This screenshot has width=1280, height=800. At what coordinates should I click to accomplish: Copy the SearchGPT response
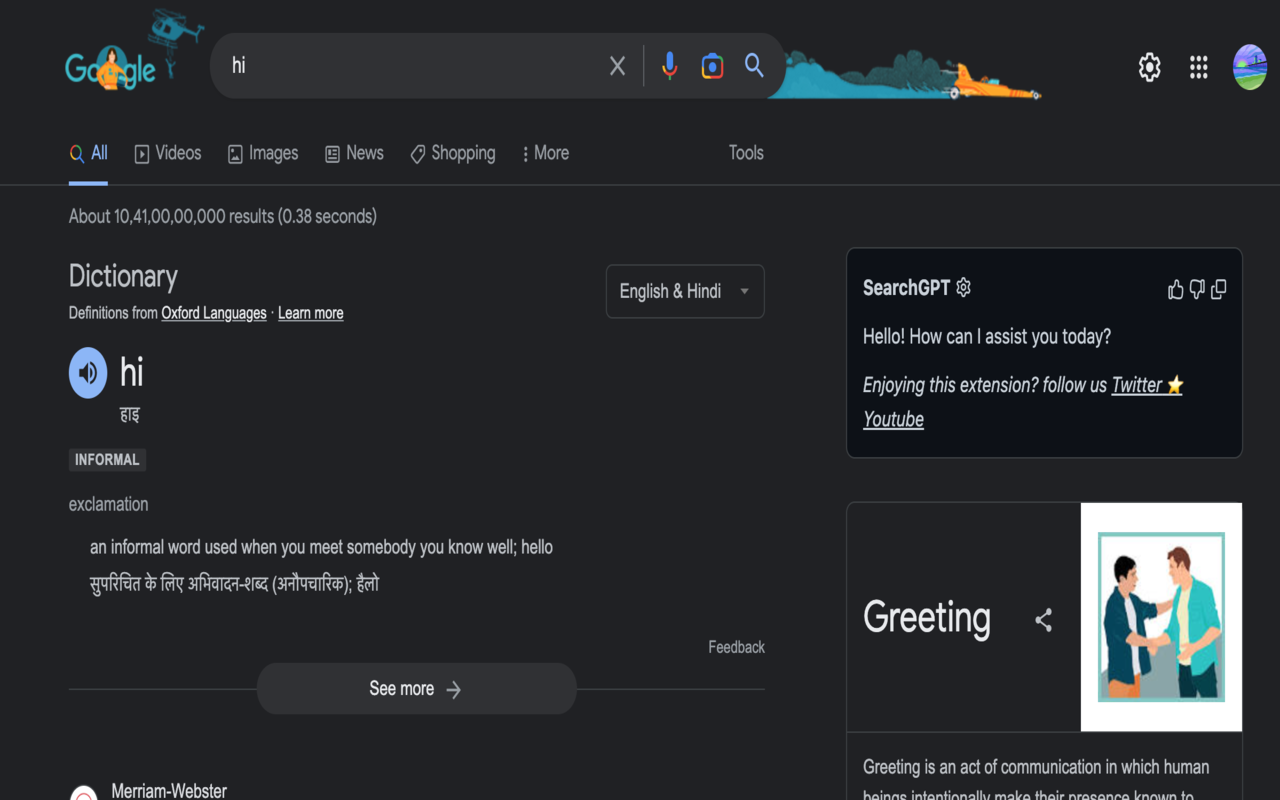tap(1218, 290)
